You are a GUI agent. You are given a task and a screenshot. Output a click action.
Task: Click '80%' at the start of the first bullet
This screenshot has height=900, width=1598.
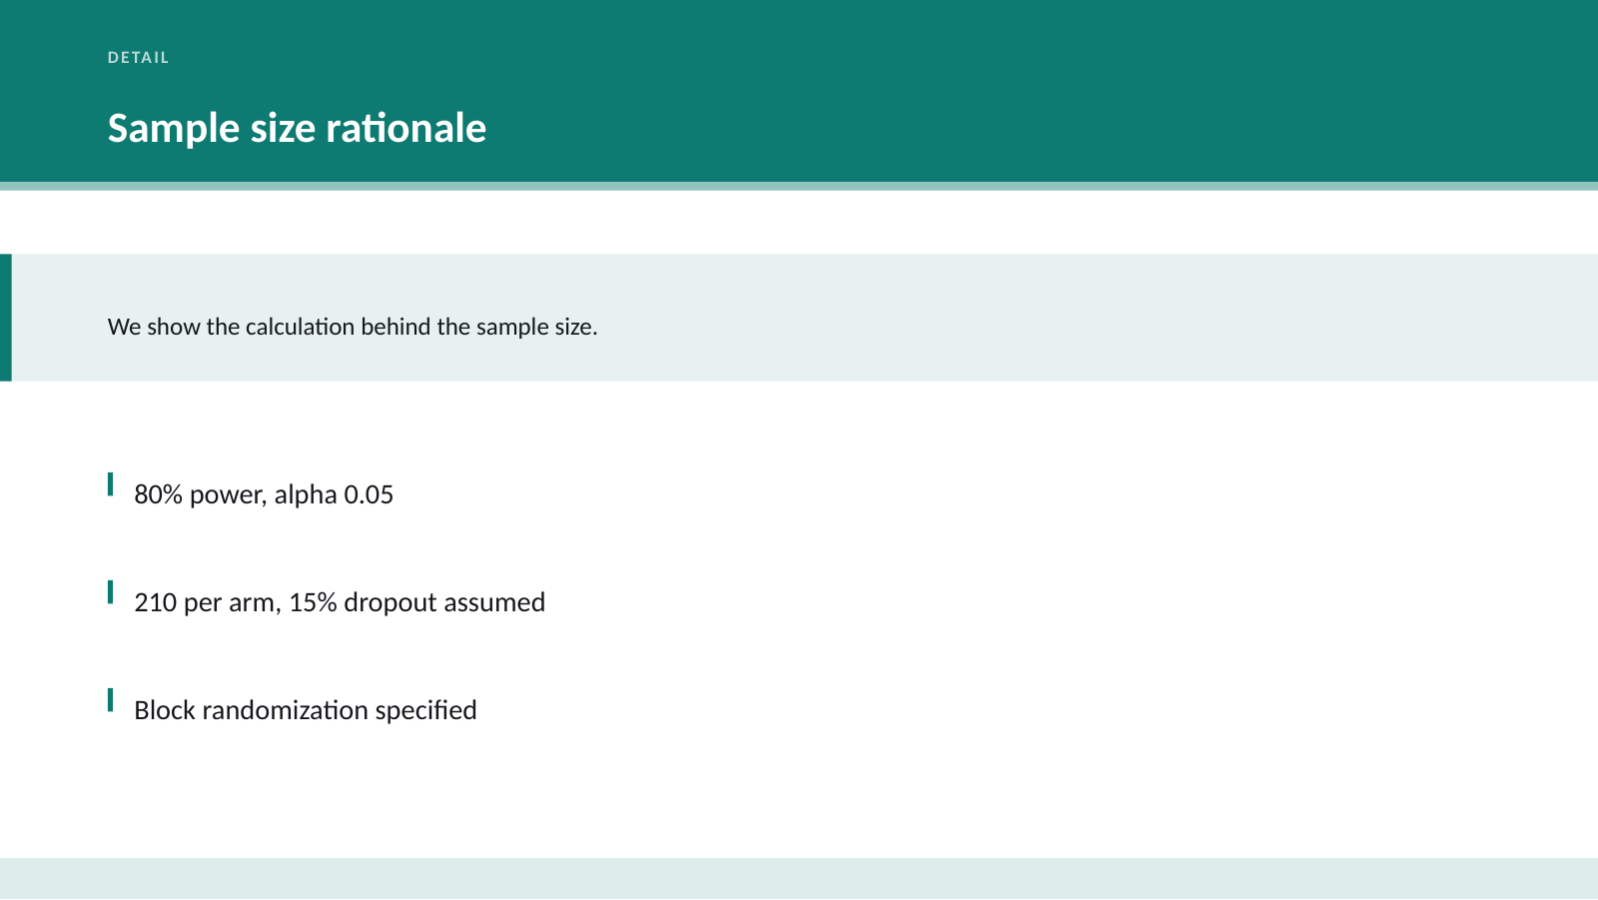click(x=158, y=494)
